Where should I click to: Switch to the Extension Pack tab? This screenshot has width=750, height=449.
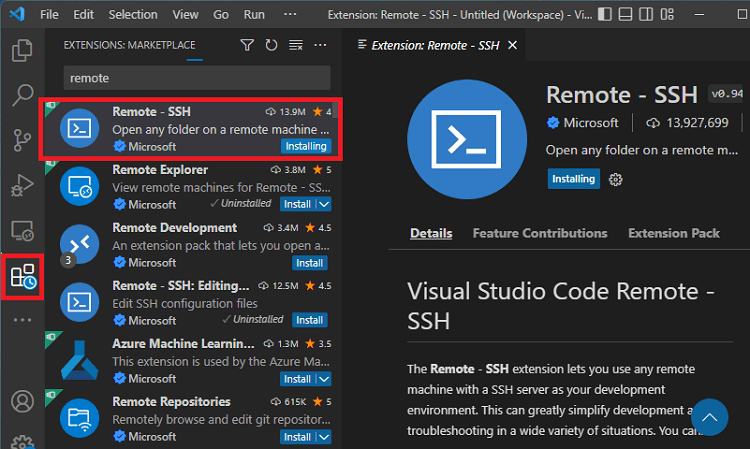point(673,233)
